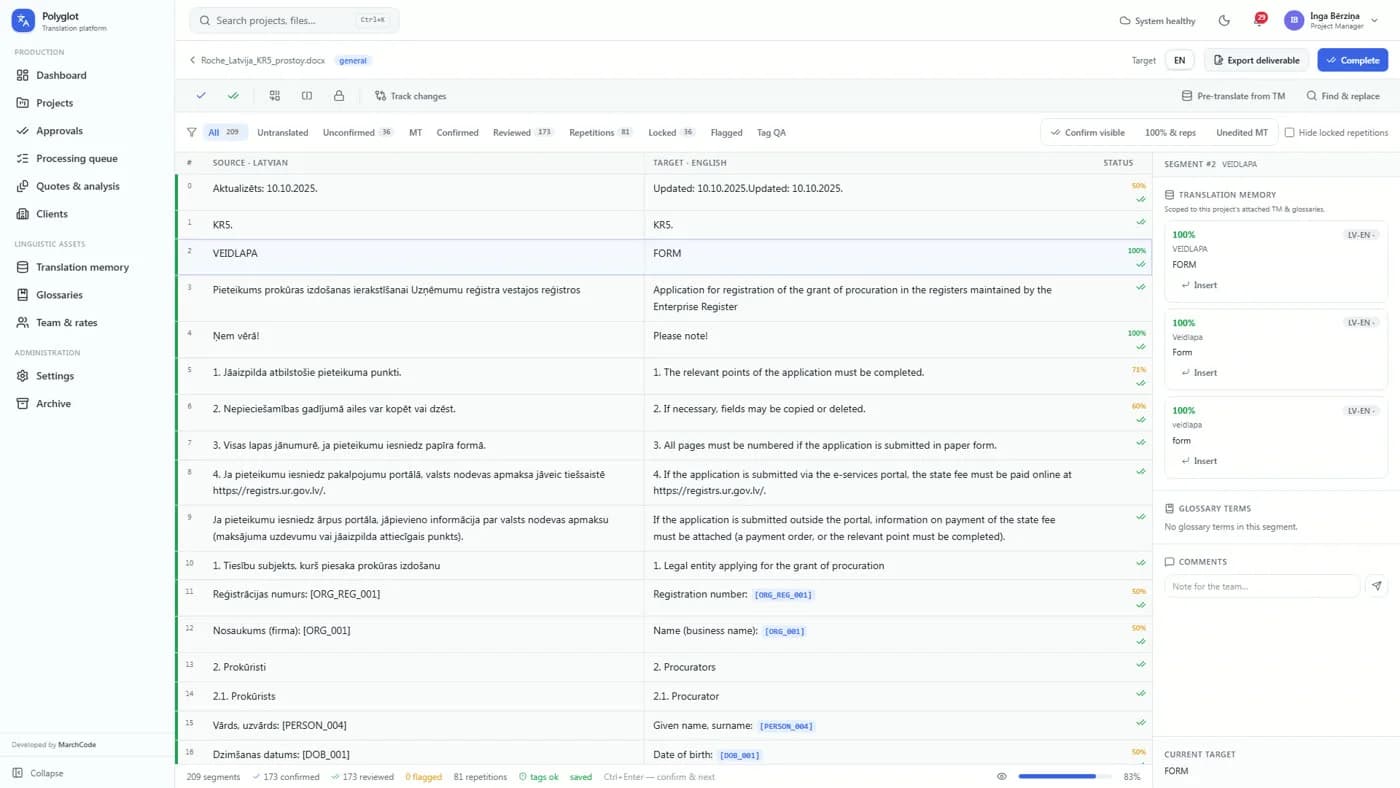The image size is (1400, 788).
Task: Click the Polyglot logo icon
Action: 23,20
